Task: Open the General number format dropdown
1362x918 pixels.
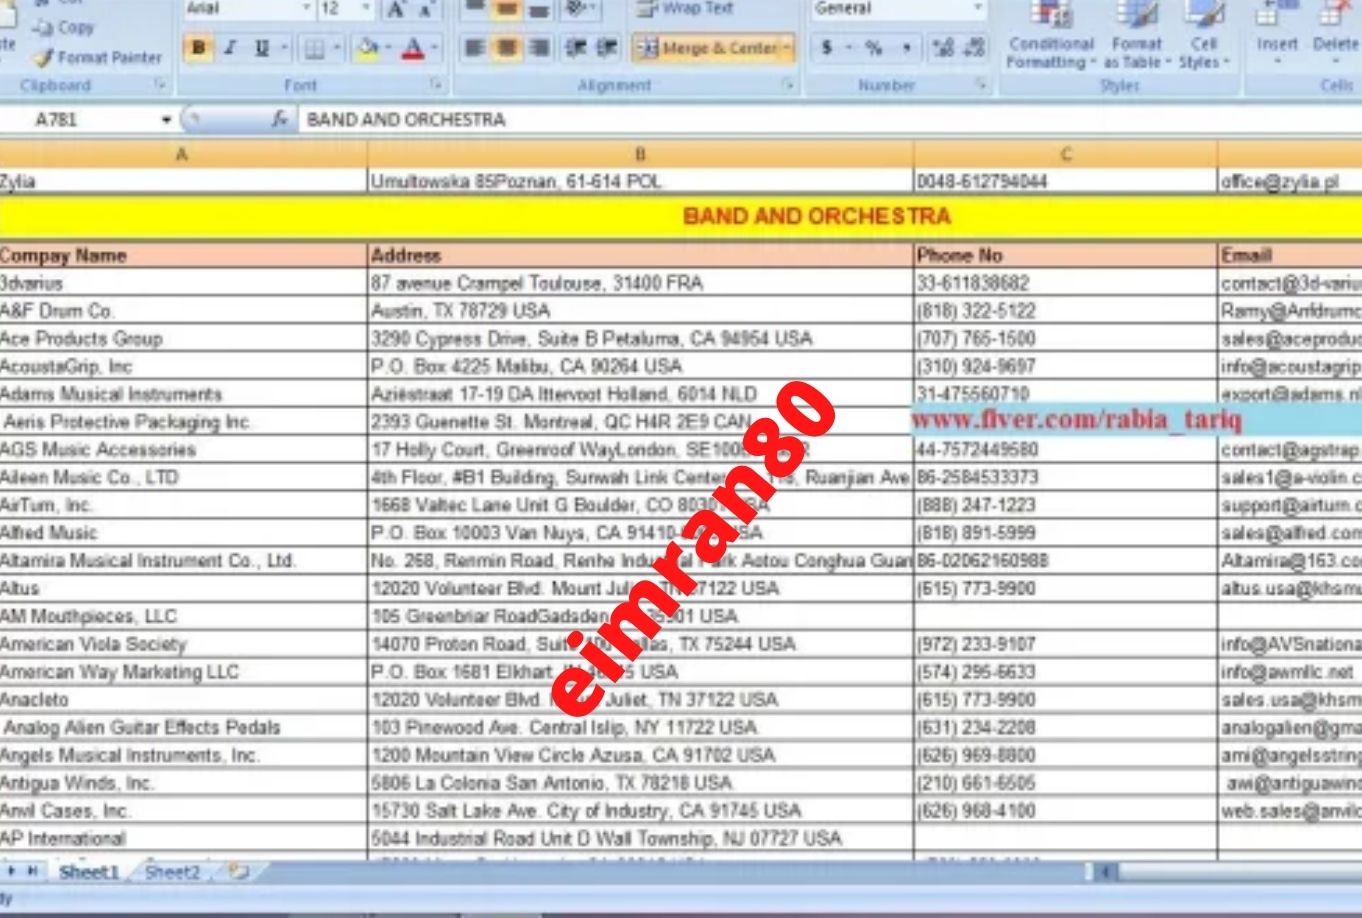Action: click(975, 8)
